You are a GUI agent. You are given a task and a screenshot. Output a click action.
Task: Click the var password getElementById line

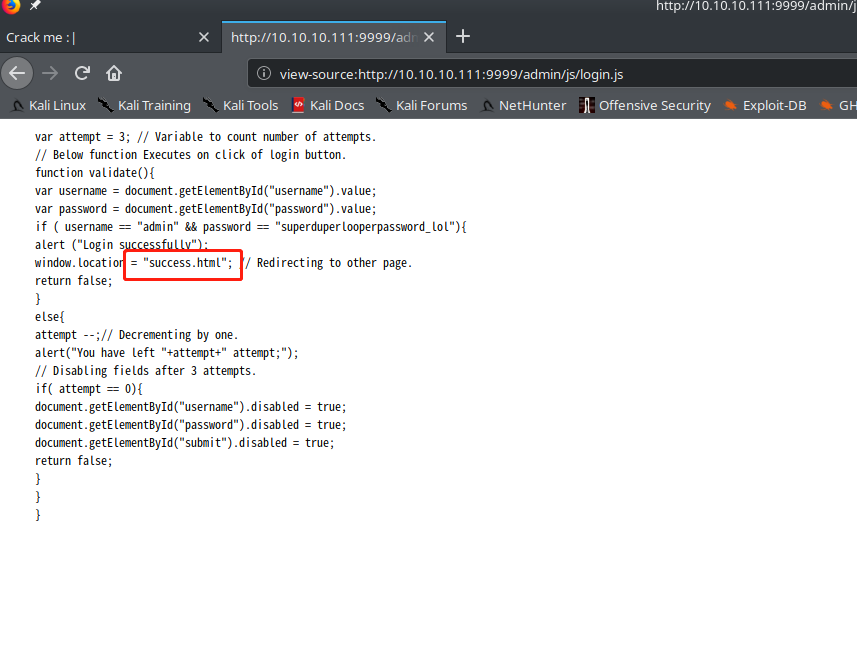coord(206,209)
